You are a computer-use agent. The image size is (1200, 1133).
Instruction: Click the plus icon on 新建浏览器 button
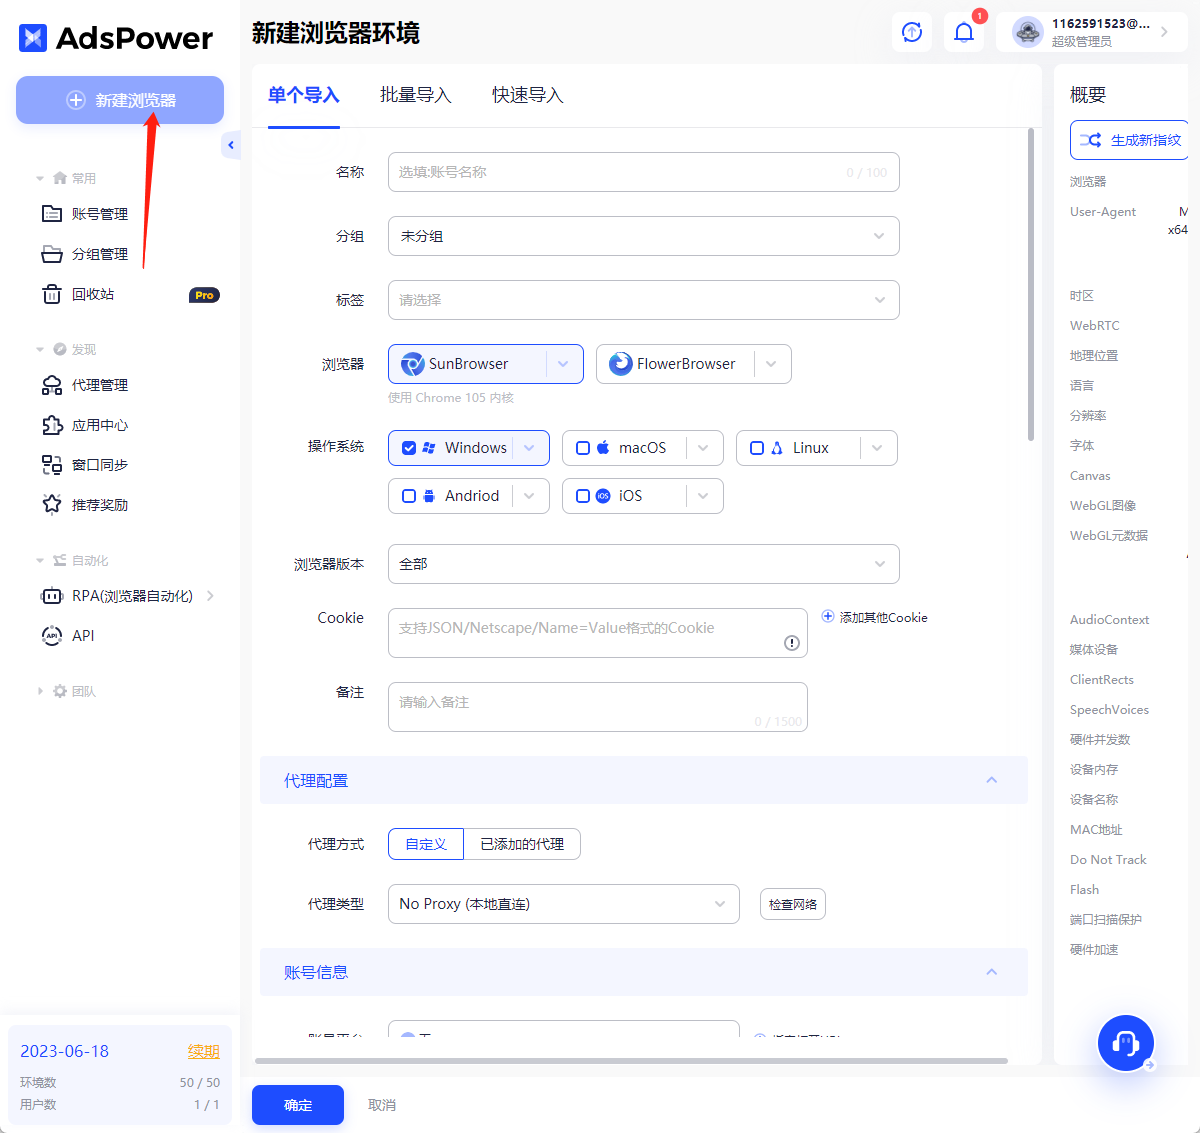(76, 100)
